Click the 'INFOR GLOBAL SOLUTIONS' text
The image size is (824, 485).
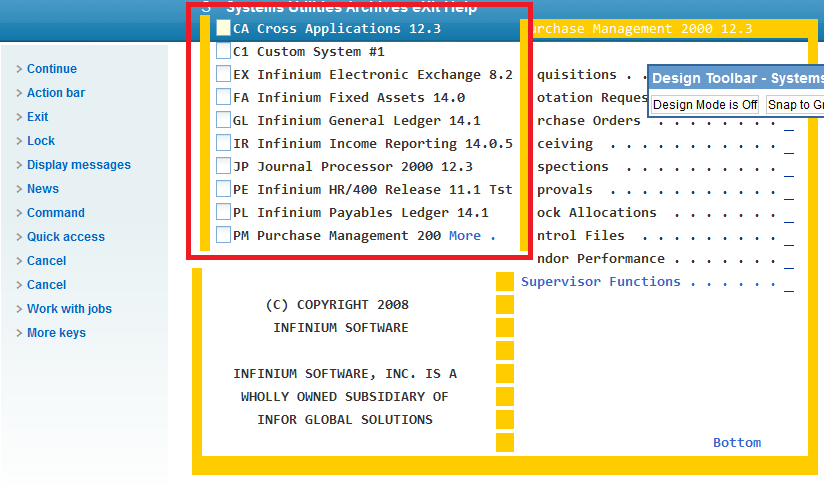coord(345,420)
